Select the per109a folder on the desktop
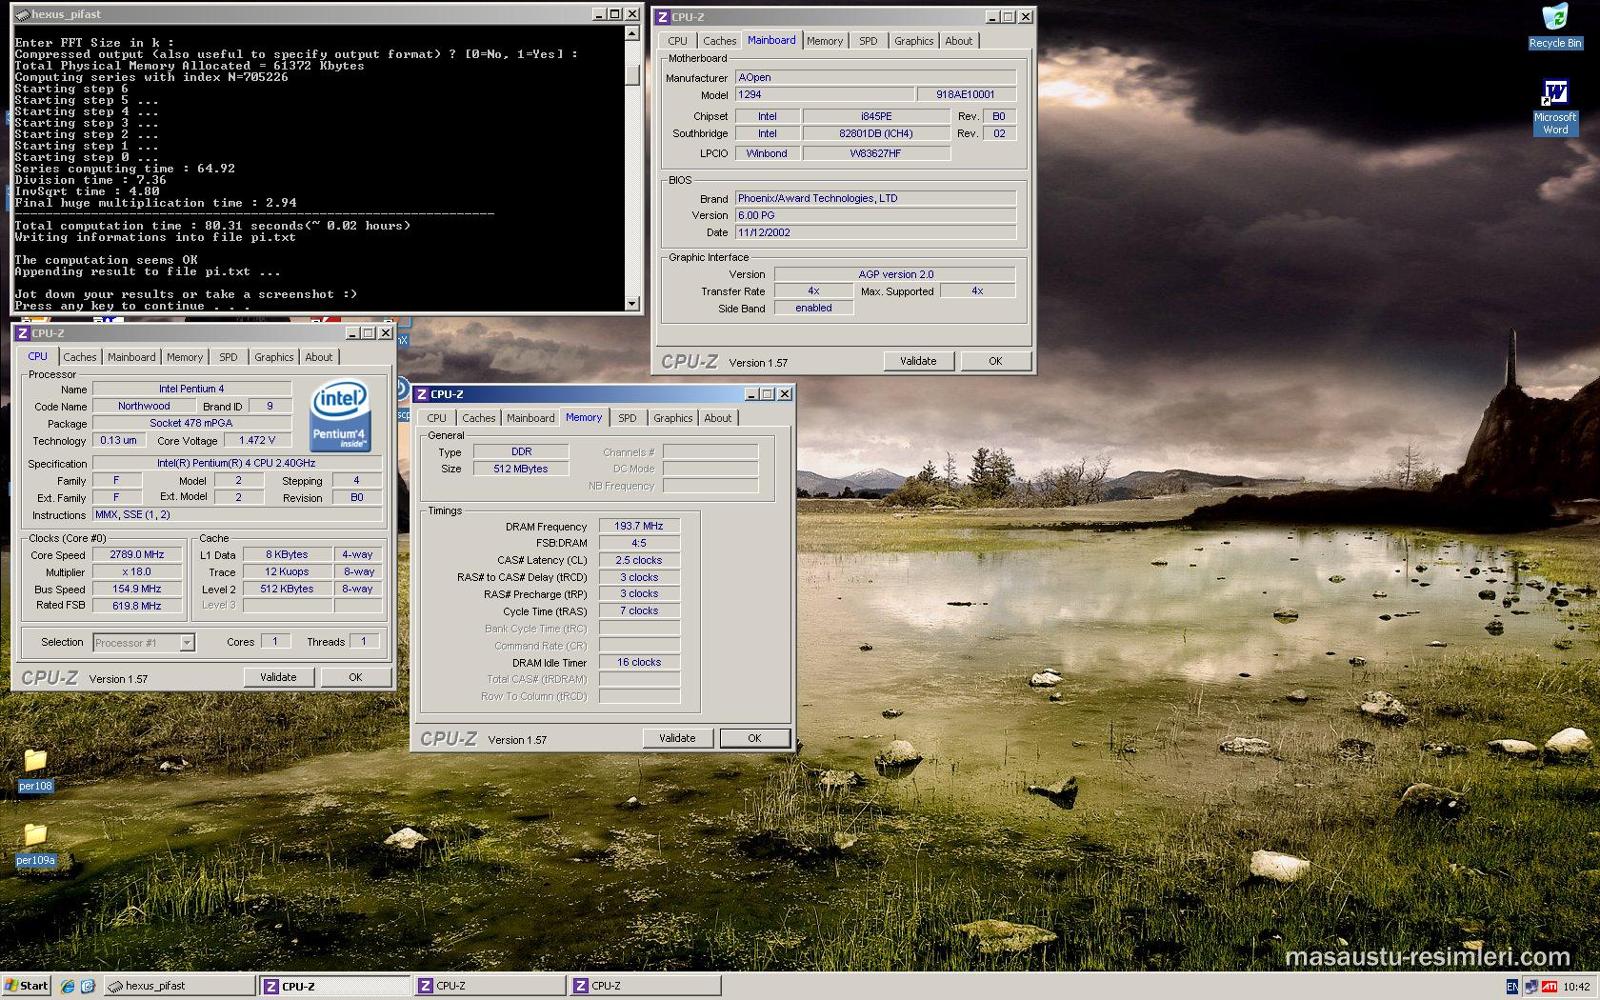Viewport: 1600px width, 1000px height. (x=35, y=844)
